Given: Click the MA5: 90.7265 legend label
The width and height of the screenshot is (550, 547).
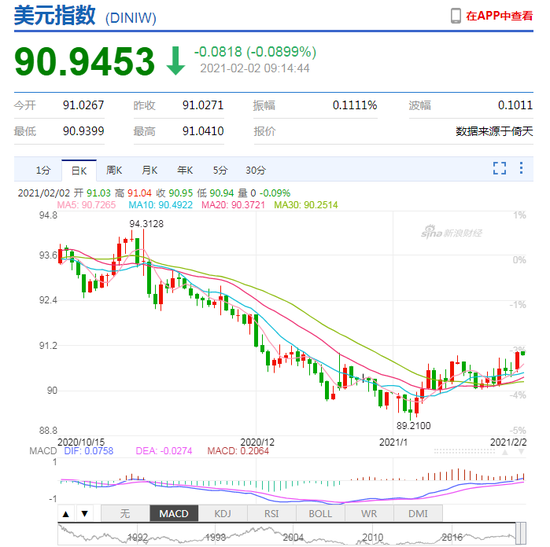Looking at the screenshot, I should coord(86,205).
